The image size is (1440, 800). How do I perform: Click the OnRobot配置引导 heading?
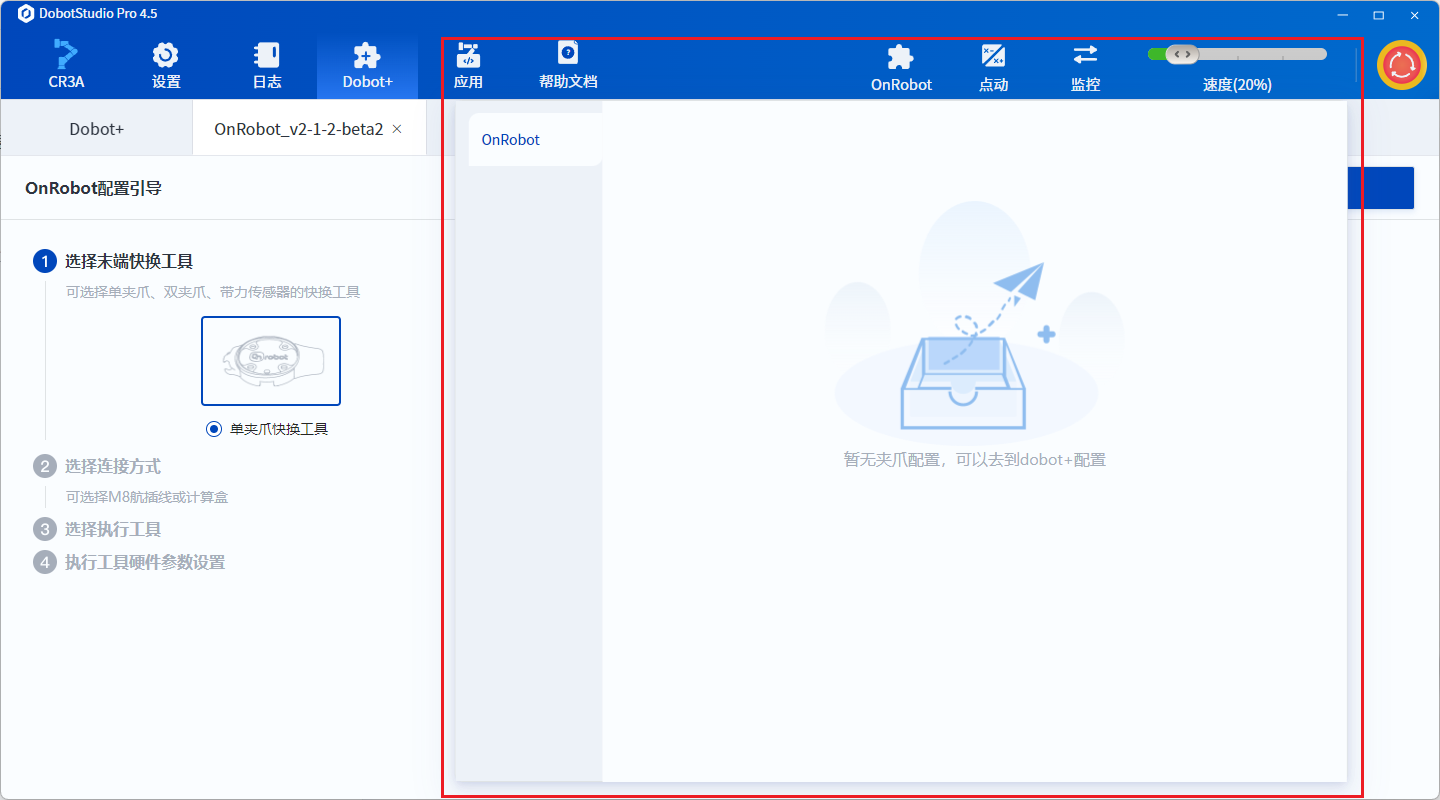coord(94,188)
